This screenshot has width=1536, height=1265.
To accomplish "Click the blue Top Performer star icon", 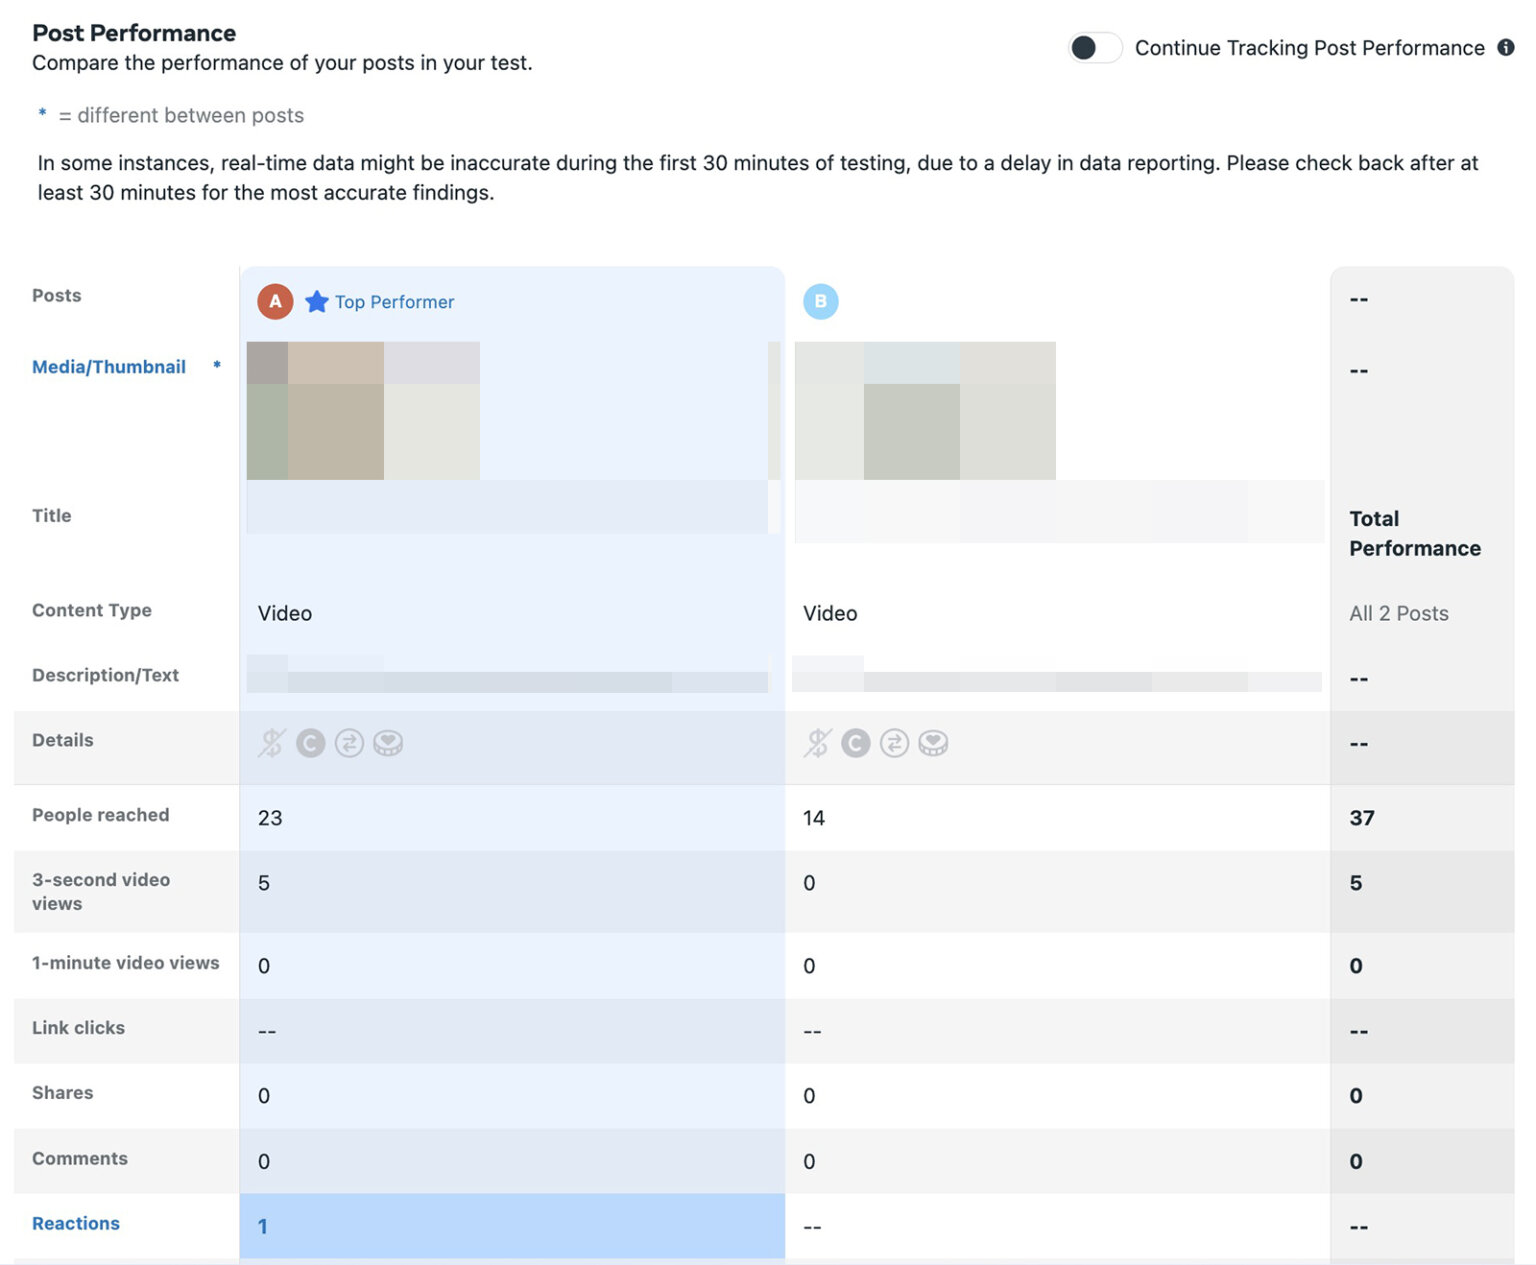I will tap(317, 301).
